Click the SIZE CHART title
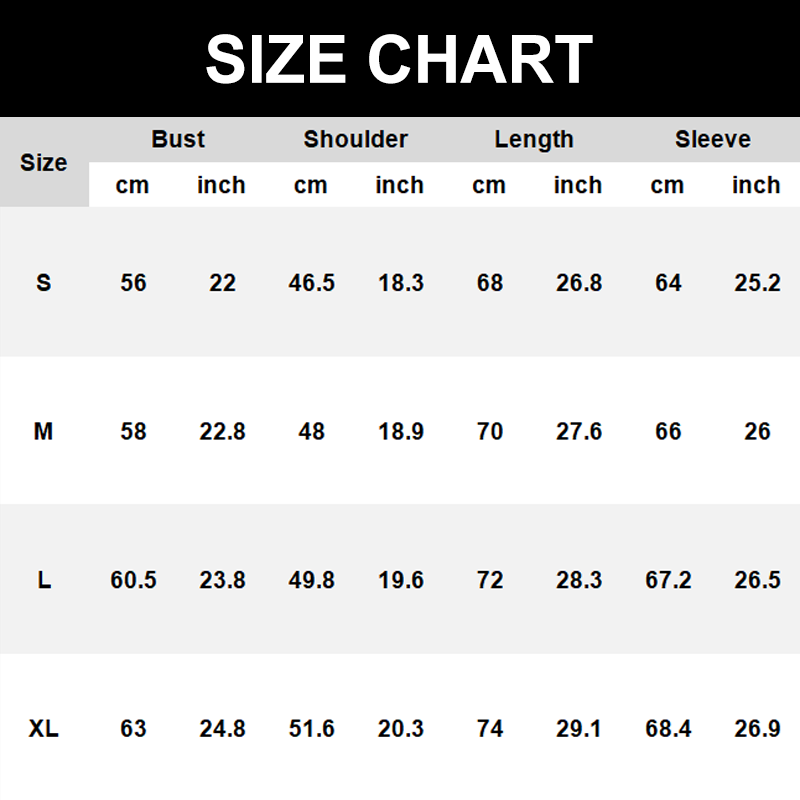Image resolution: width=800 pixels, height=800 pixels. pos(399,59)
